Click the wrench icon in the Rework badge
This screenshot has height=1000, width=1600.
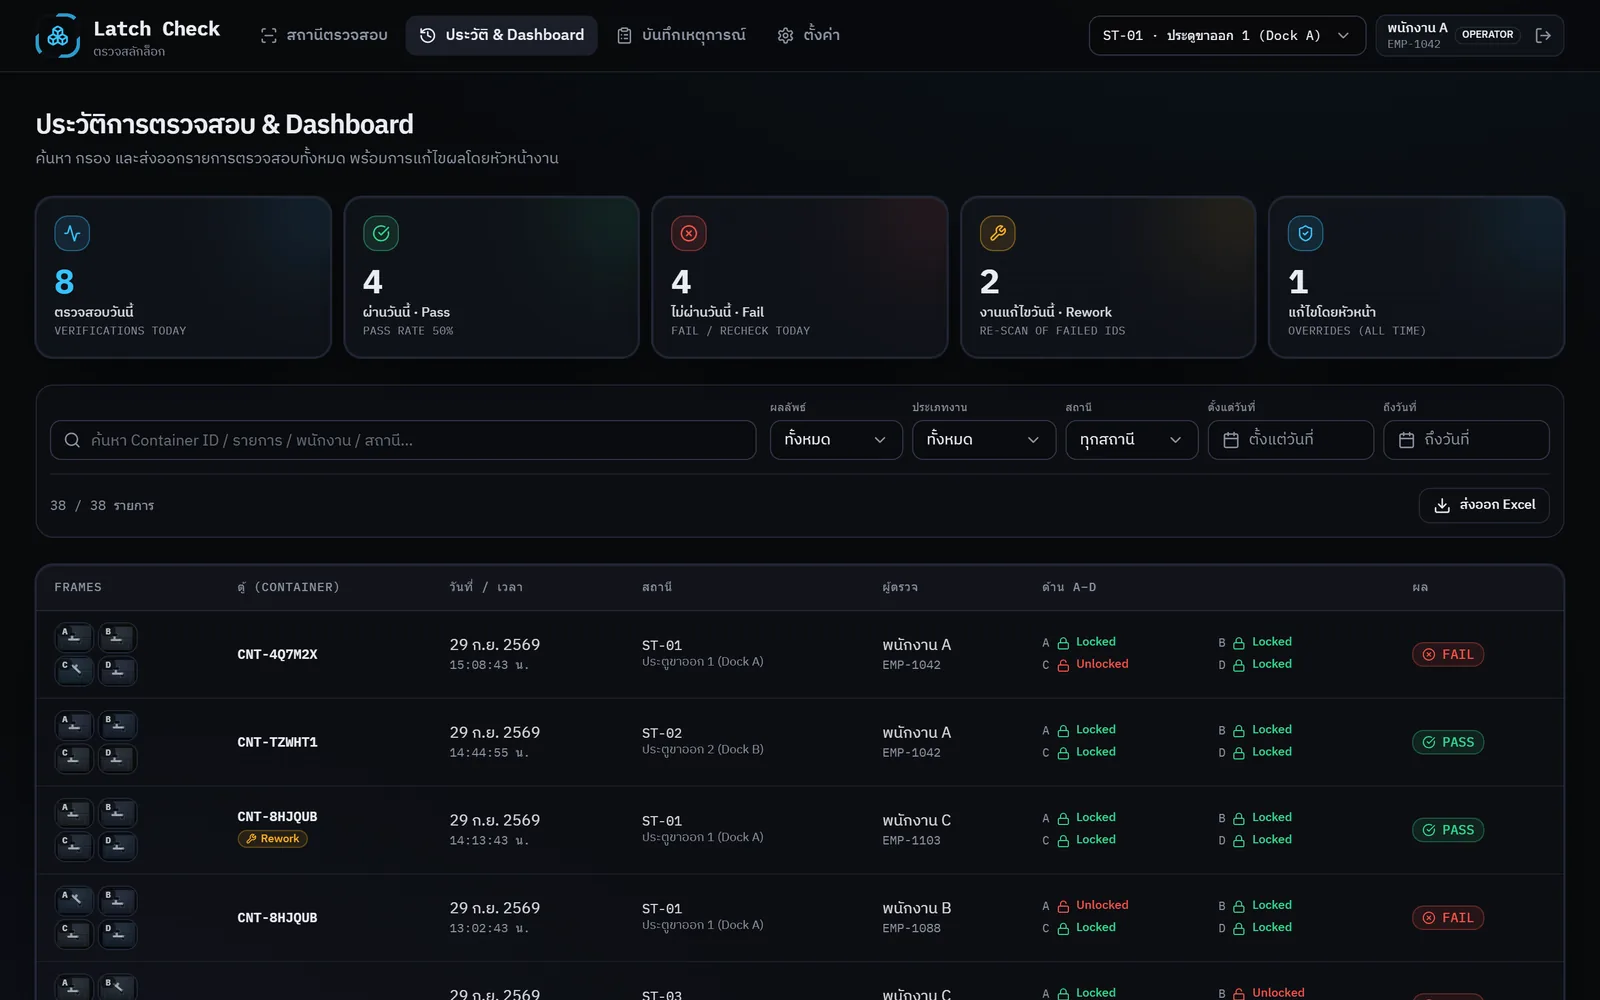[x=251, y=839]
